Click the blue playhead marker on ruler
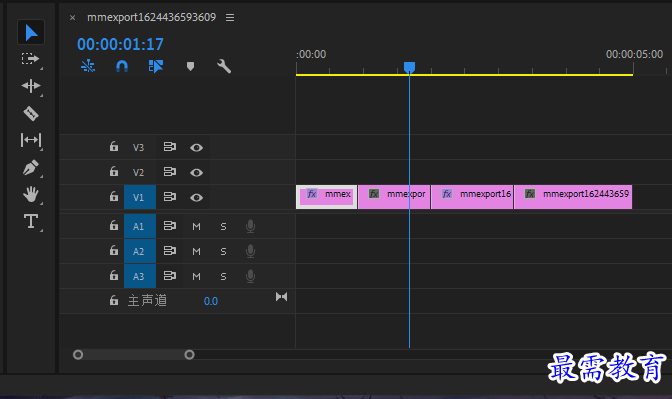This screenshot has width=672, height=399. (x=409, y=67)
